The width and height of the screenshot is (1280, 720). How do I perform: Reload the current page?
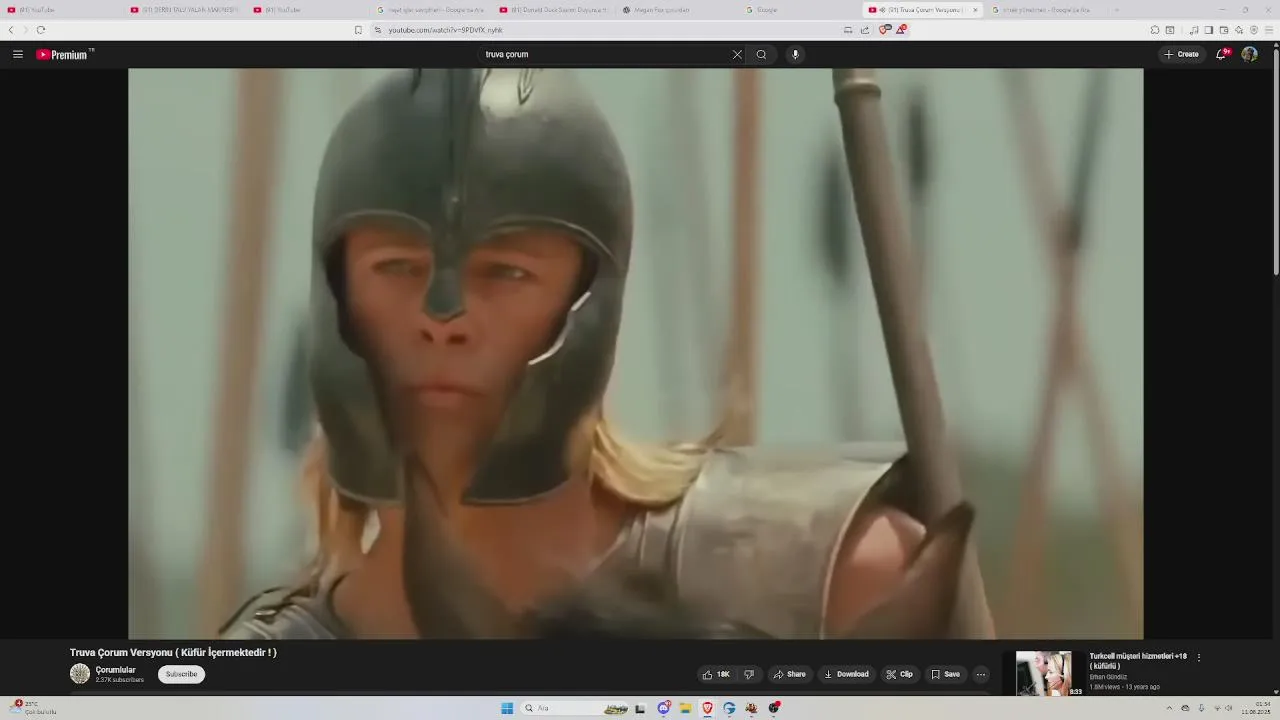point(41,30)
